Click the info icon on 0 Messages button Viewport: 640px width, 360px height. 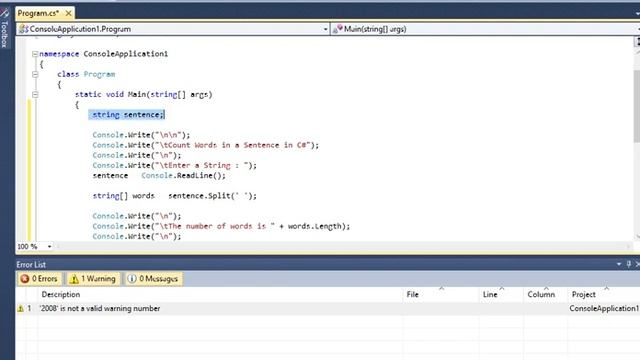131,279
